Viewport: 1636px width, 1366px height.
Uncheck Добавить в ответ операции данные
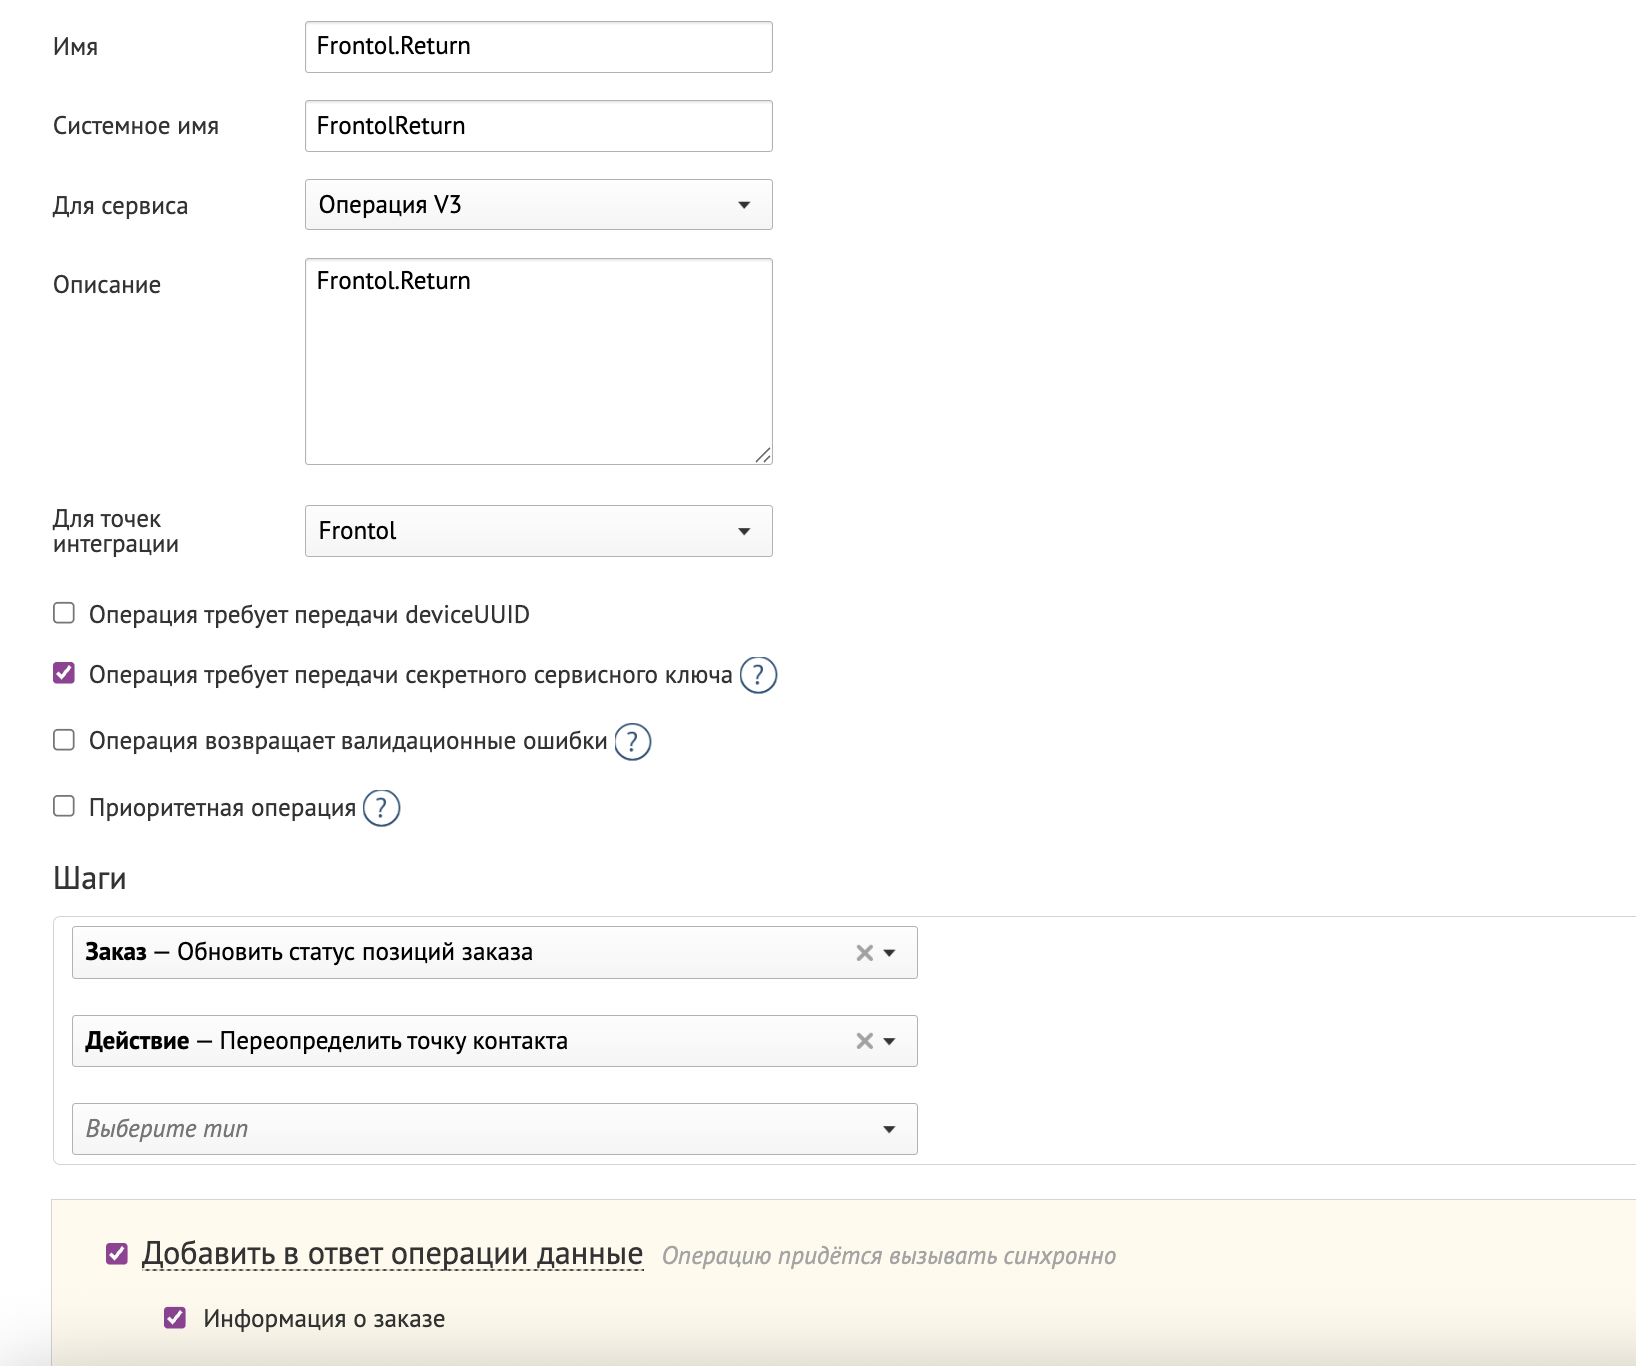pyautogui.click(x=117, y=1254)
